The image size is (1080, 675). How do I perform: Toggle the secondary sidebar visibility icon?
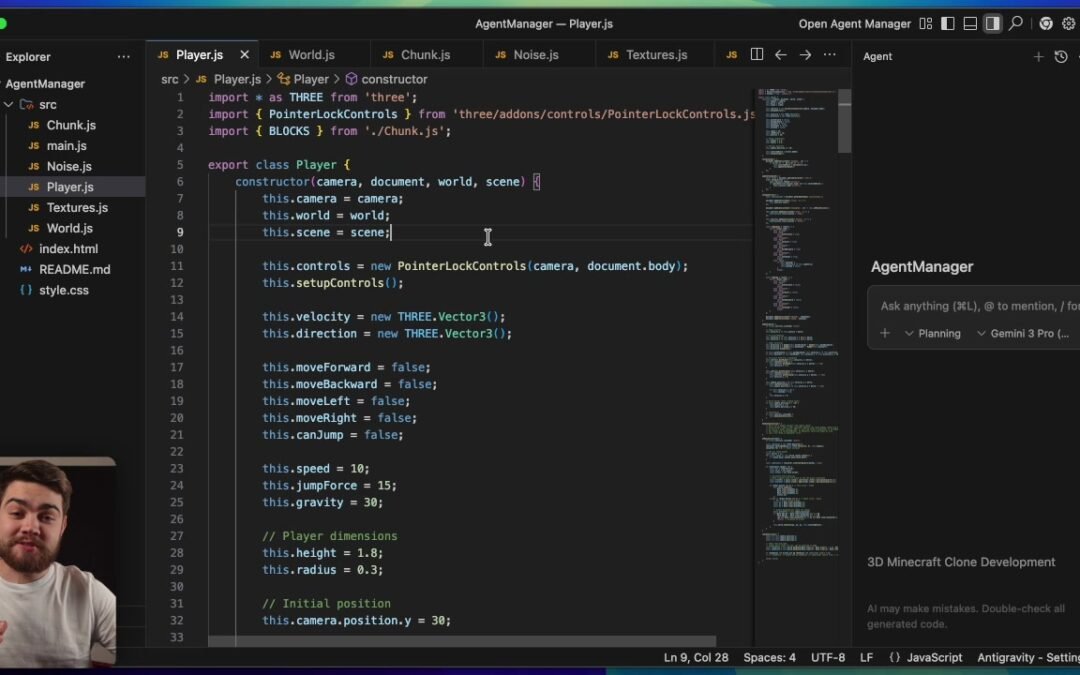coord(992,22)
